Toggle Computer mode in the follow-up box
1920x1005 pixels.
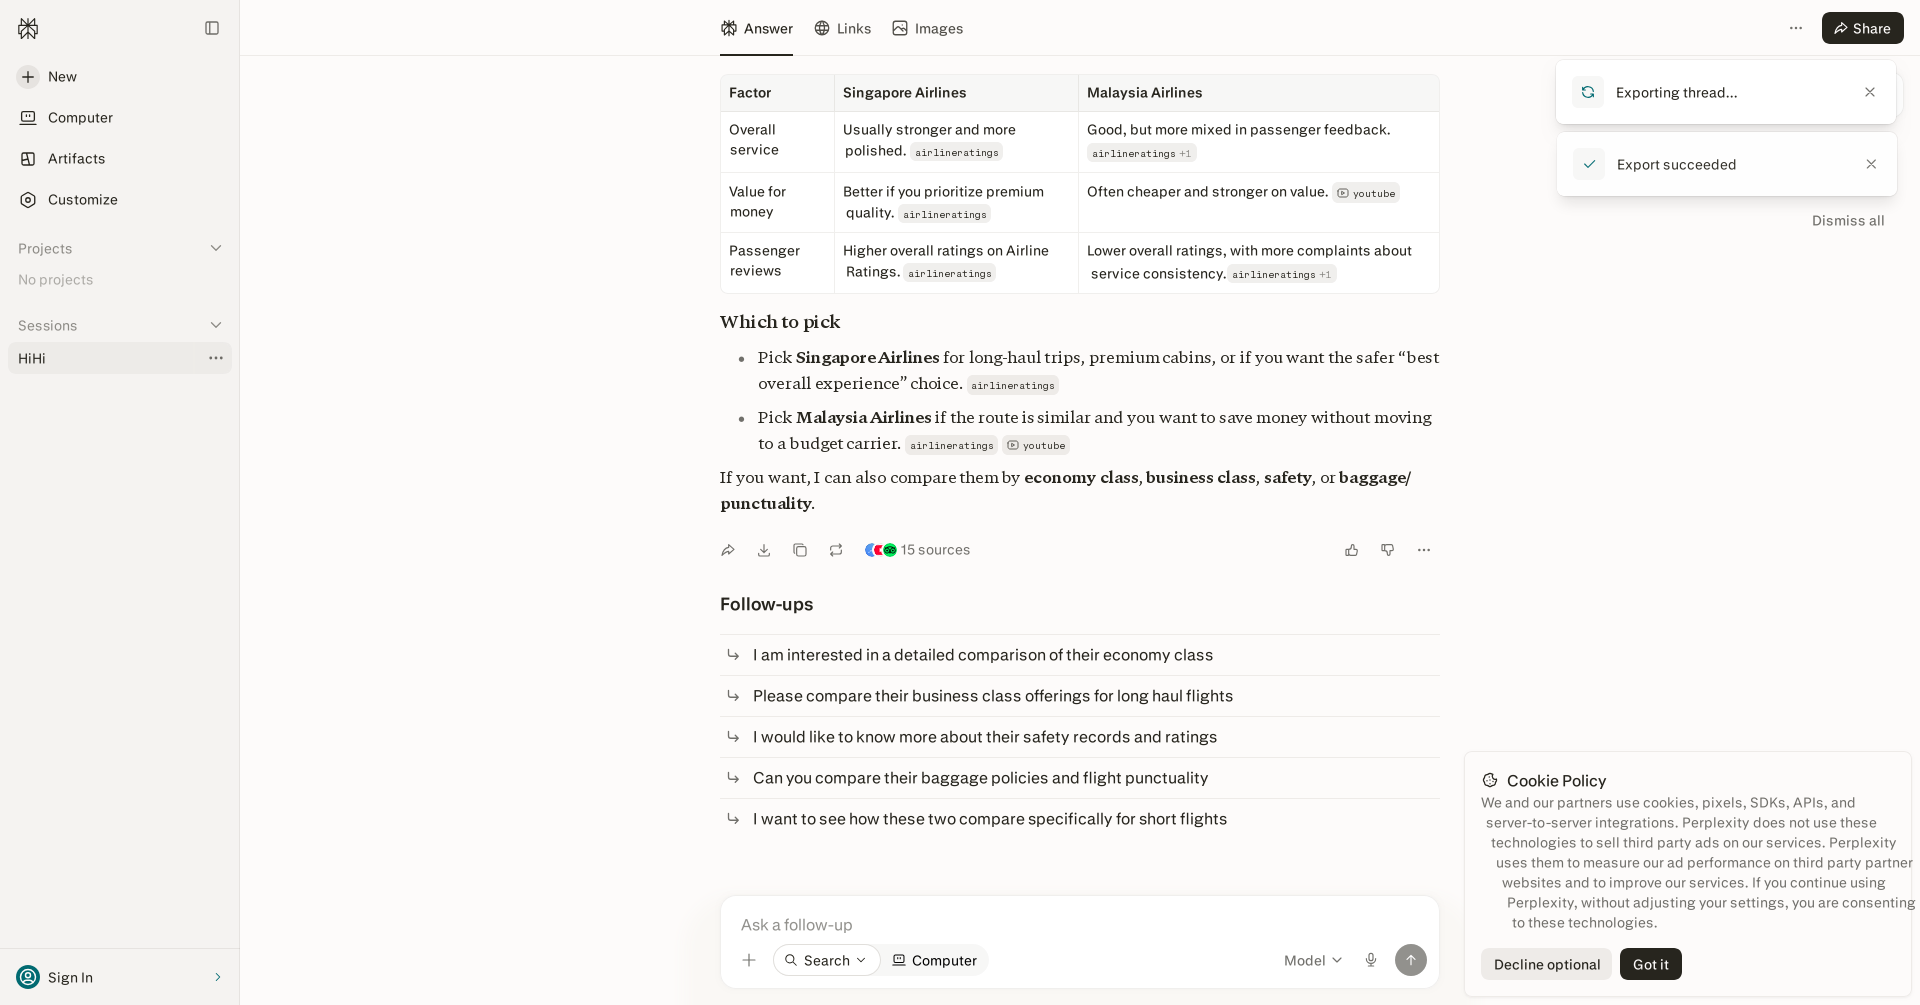click(935, 960)
